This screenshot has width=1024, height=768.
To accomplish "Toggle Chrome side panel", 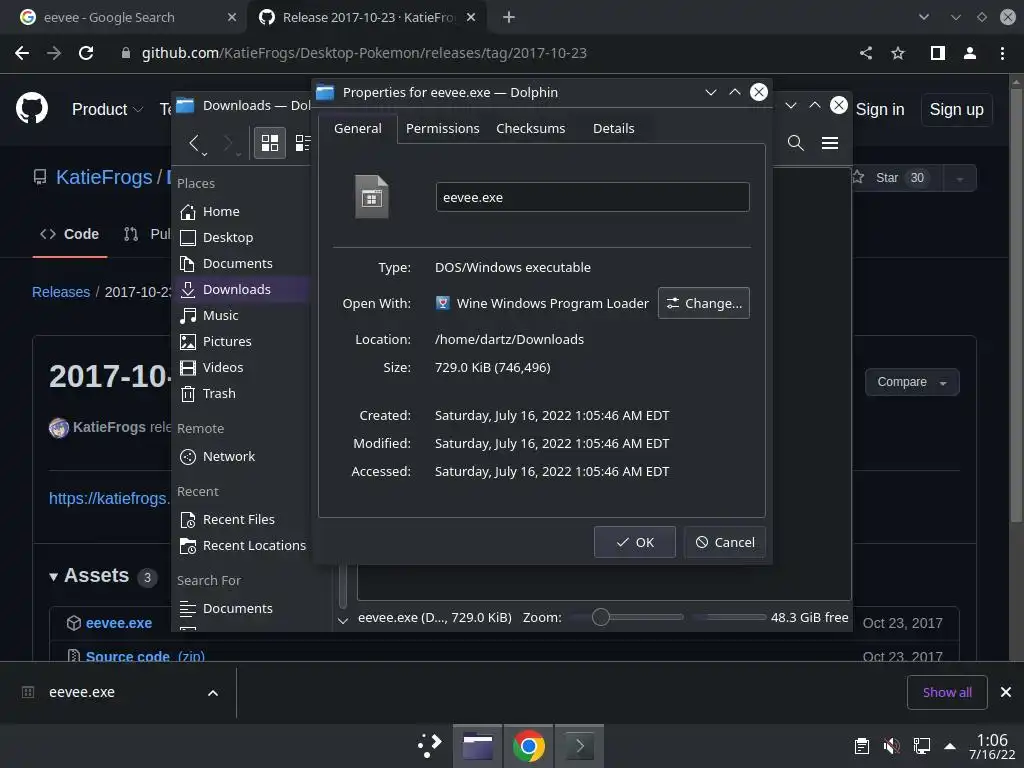I will pyautogui.click(x=938, y=53).
